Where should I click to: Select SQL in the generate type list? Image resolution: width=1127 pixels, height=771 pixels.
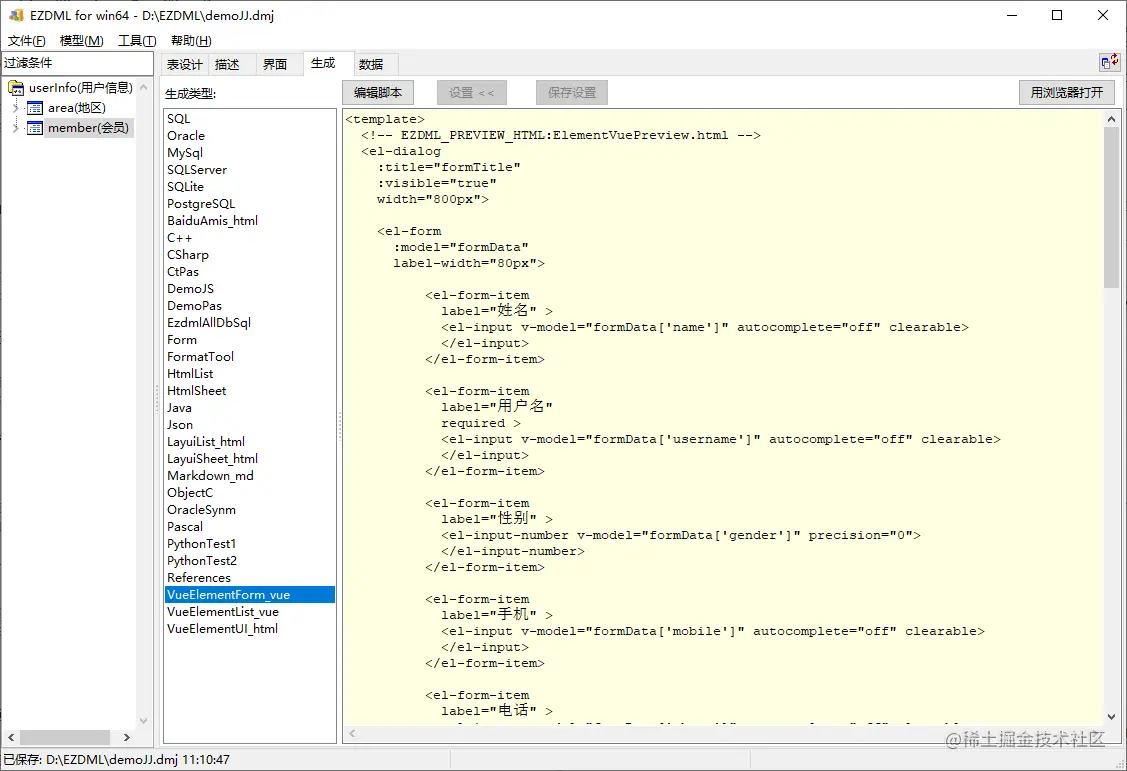click(x=249, y=119)
